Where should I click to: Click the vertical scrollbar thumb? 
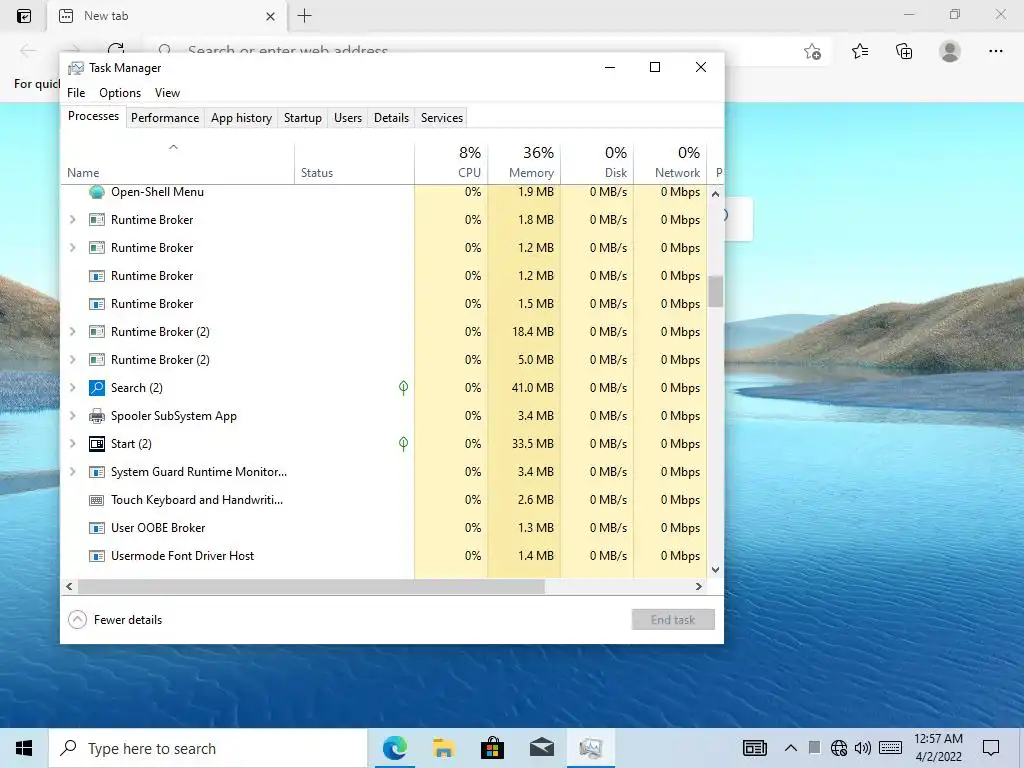[x=716, y=291]
